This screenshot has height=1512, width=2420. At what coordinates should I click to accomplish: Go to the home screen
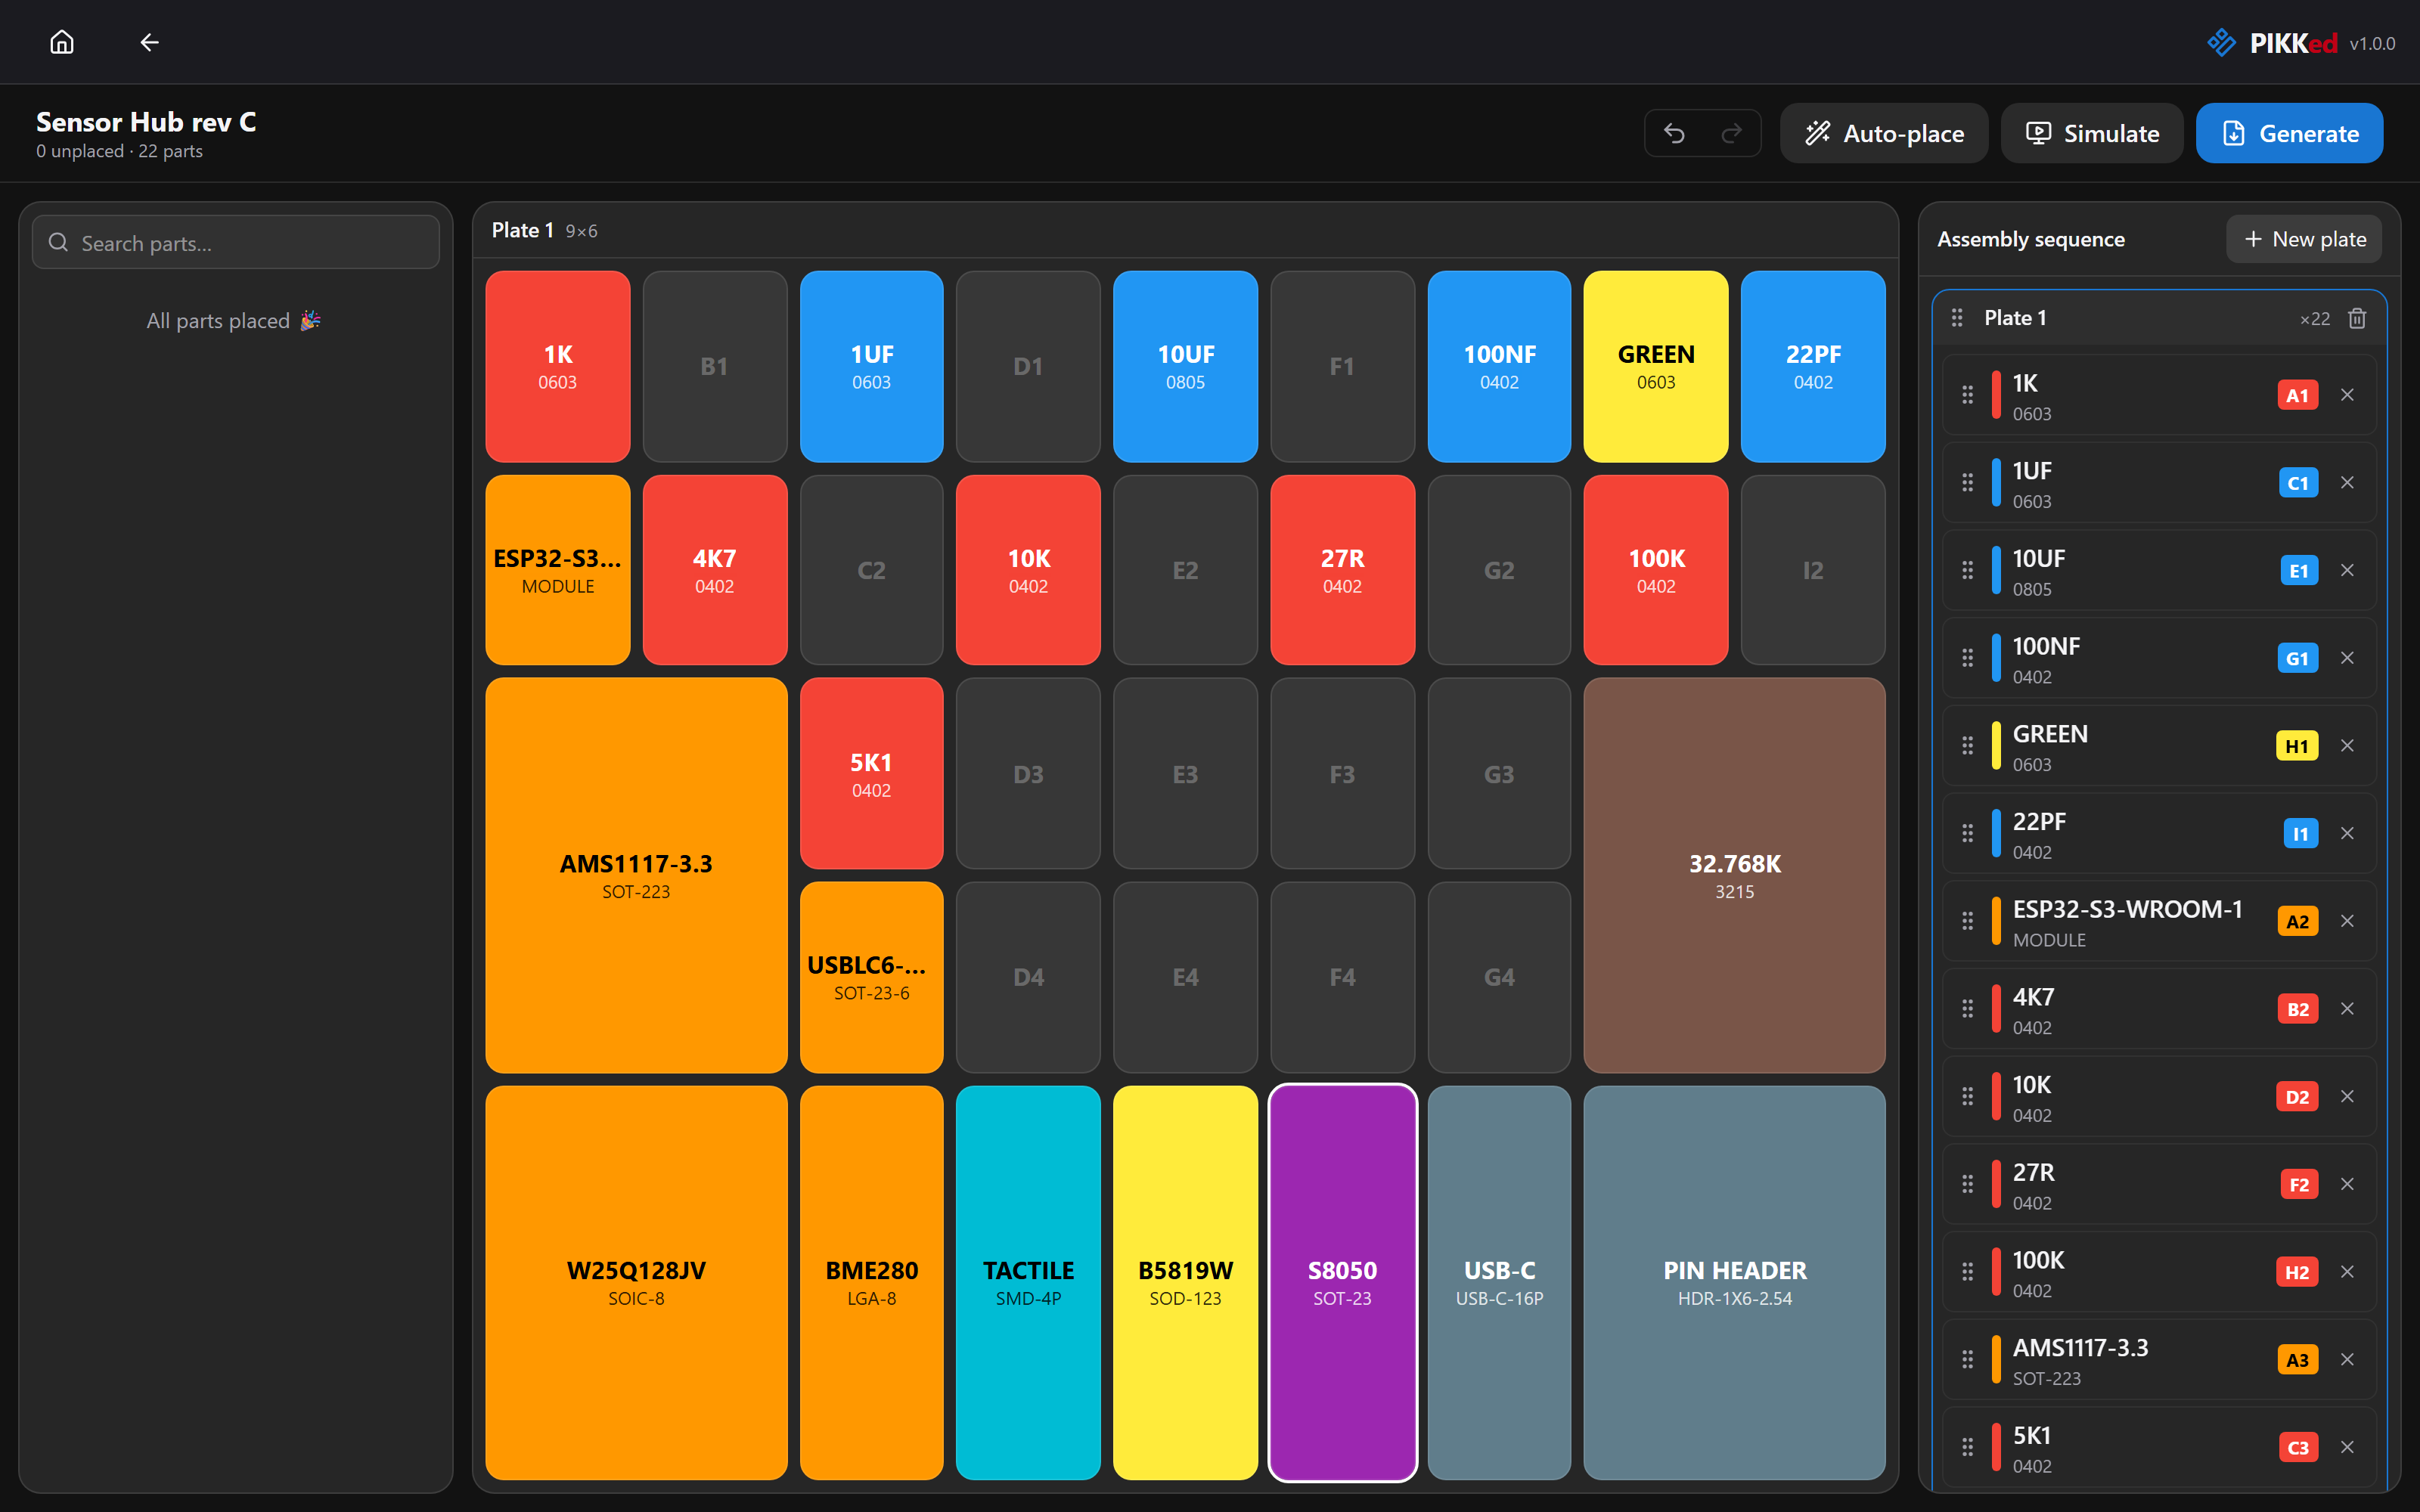pyautogui.click(x=62, y=42)
